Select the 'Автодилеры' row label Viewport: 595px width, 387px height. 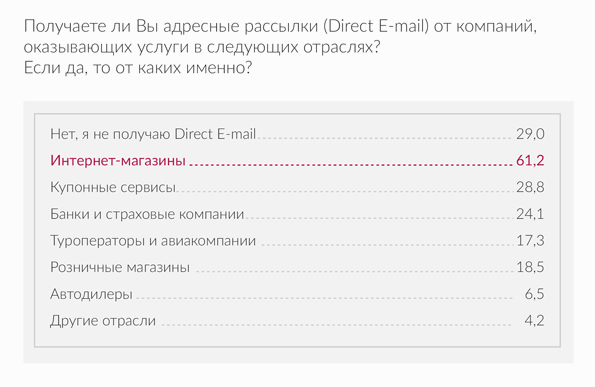pos(91,294)
